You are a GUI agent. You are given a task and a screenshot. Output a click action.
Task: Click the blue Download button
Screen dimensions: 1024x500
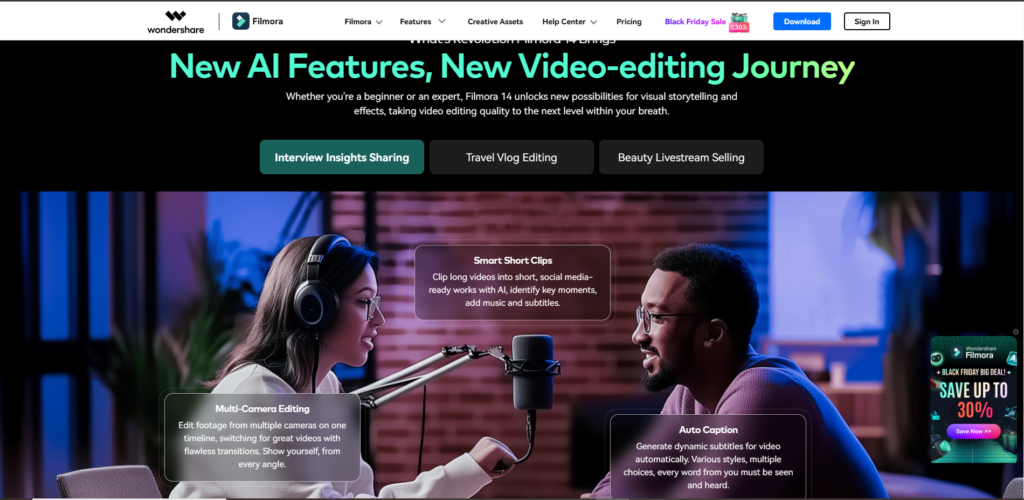(x=802, y=22)
